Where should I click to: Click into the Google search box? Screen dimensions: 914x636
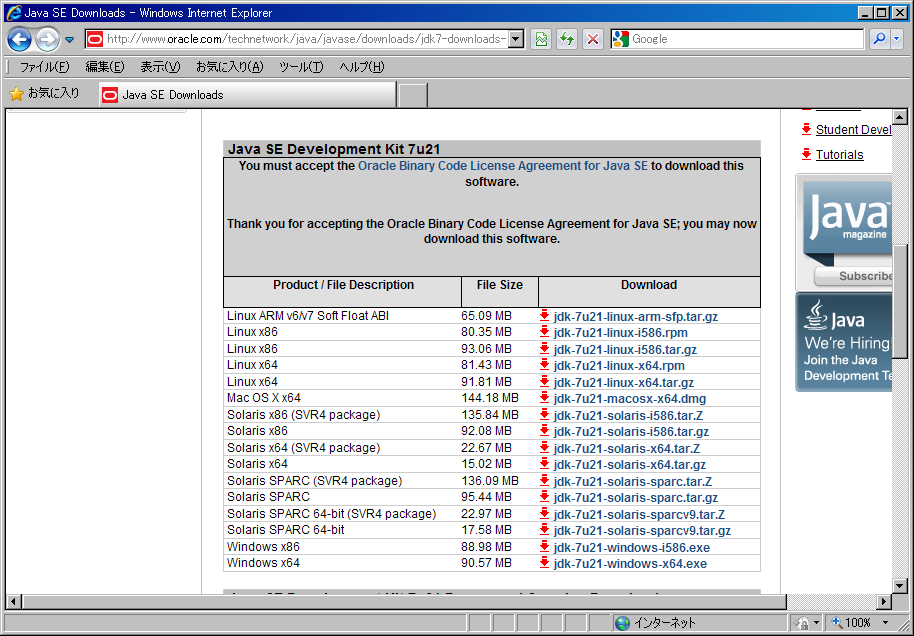click(746, 39)
